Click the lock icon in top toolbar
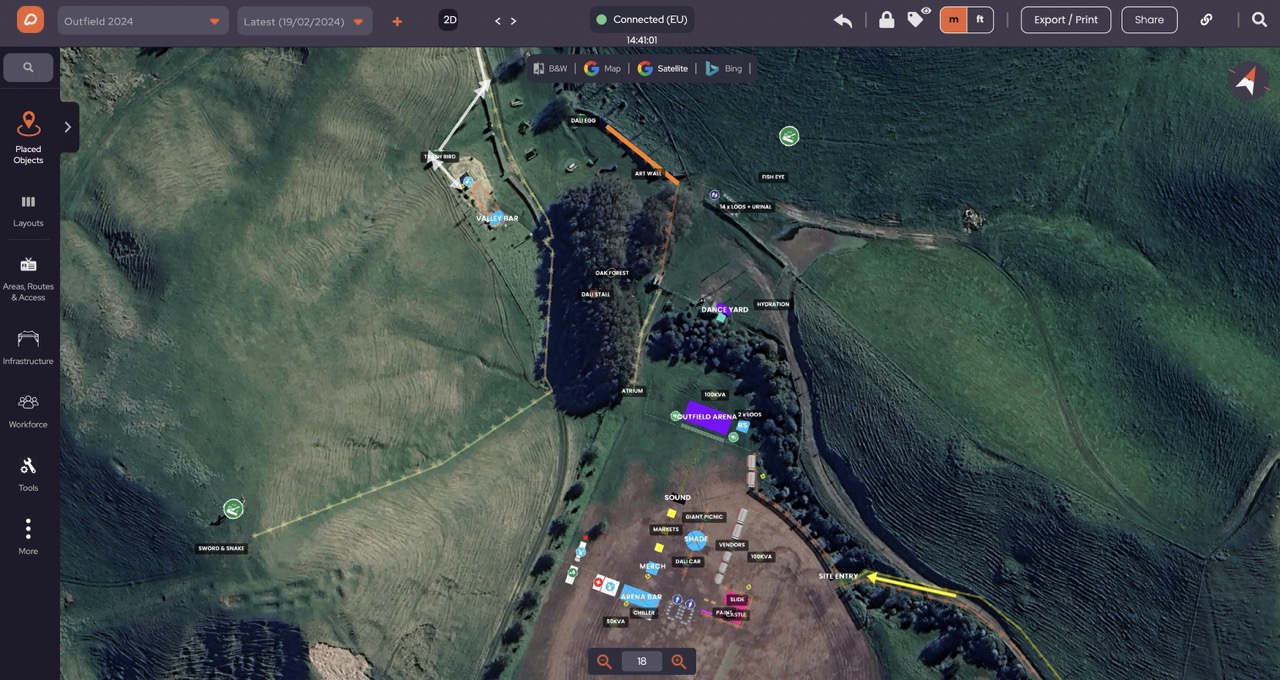Screen dimensions: 1280x680 [887, 20]
